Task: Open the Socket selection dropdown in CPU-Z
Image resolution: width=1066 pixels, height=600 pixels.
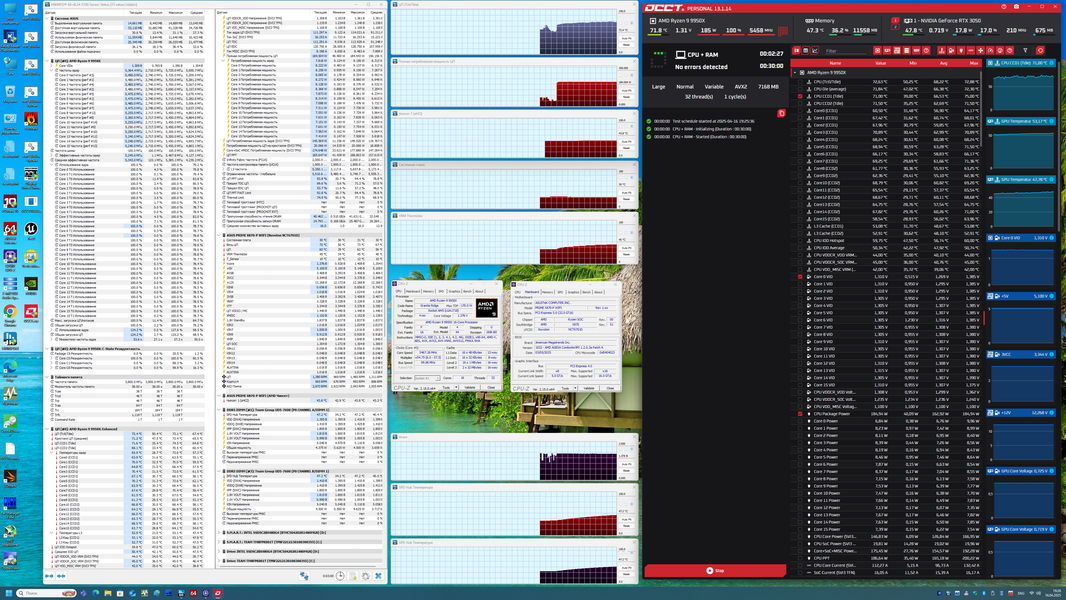Action: point(427,378)
